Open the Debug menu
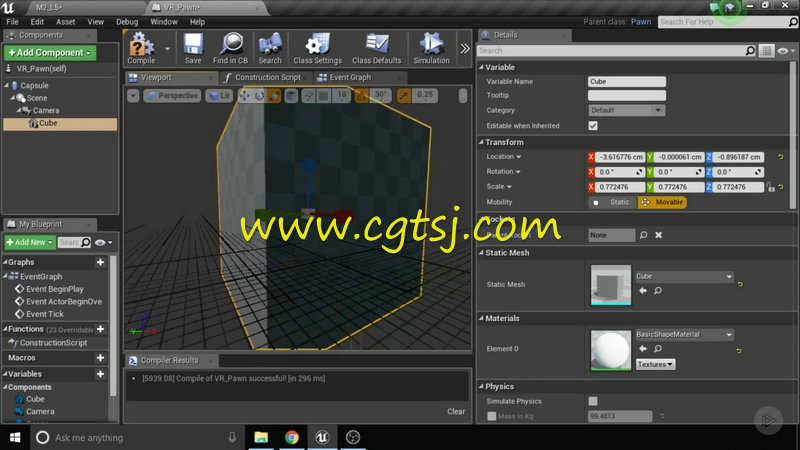Viewport: 800px width, 450px height. [127, 22]
